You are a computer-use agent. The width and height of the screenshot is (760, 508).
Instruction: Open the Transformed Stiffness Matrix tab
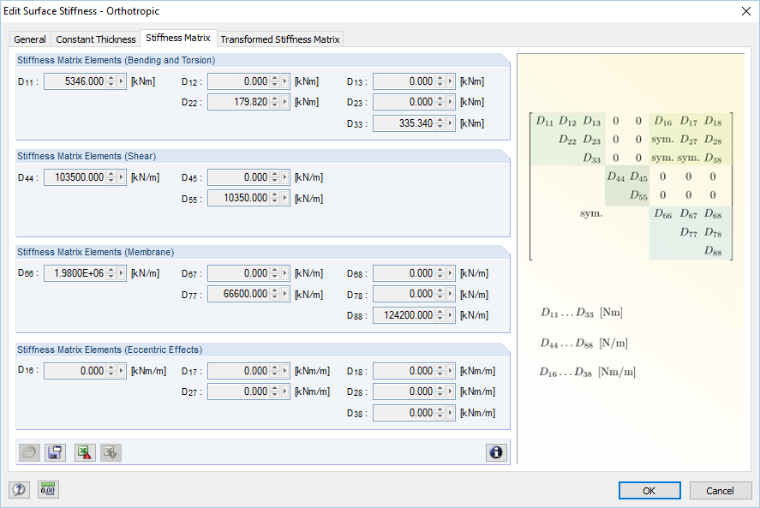pyautogui.click(x=280, y=39)
